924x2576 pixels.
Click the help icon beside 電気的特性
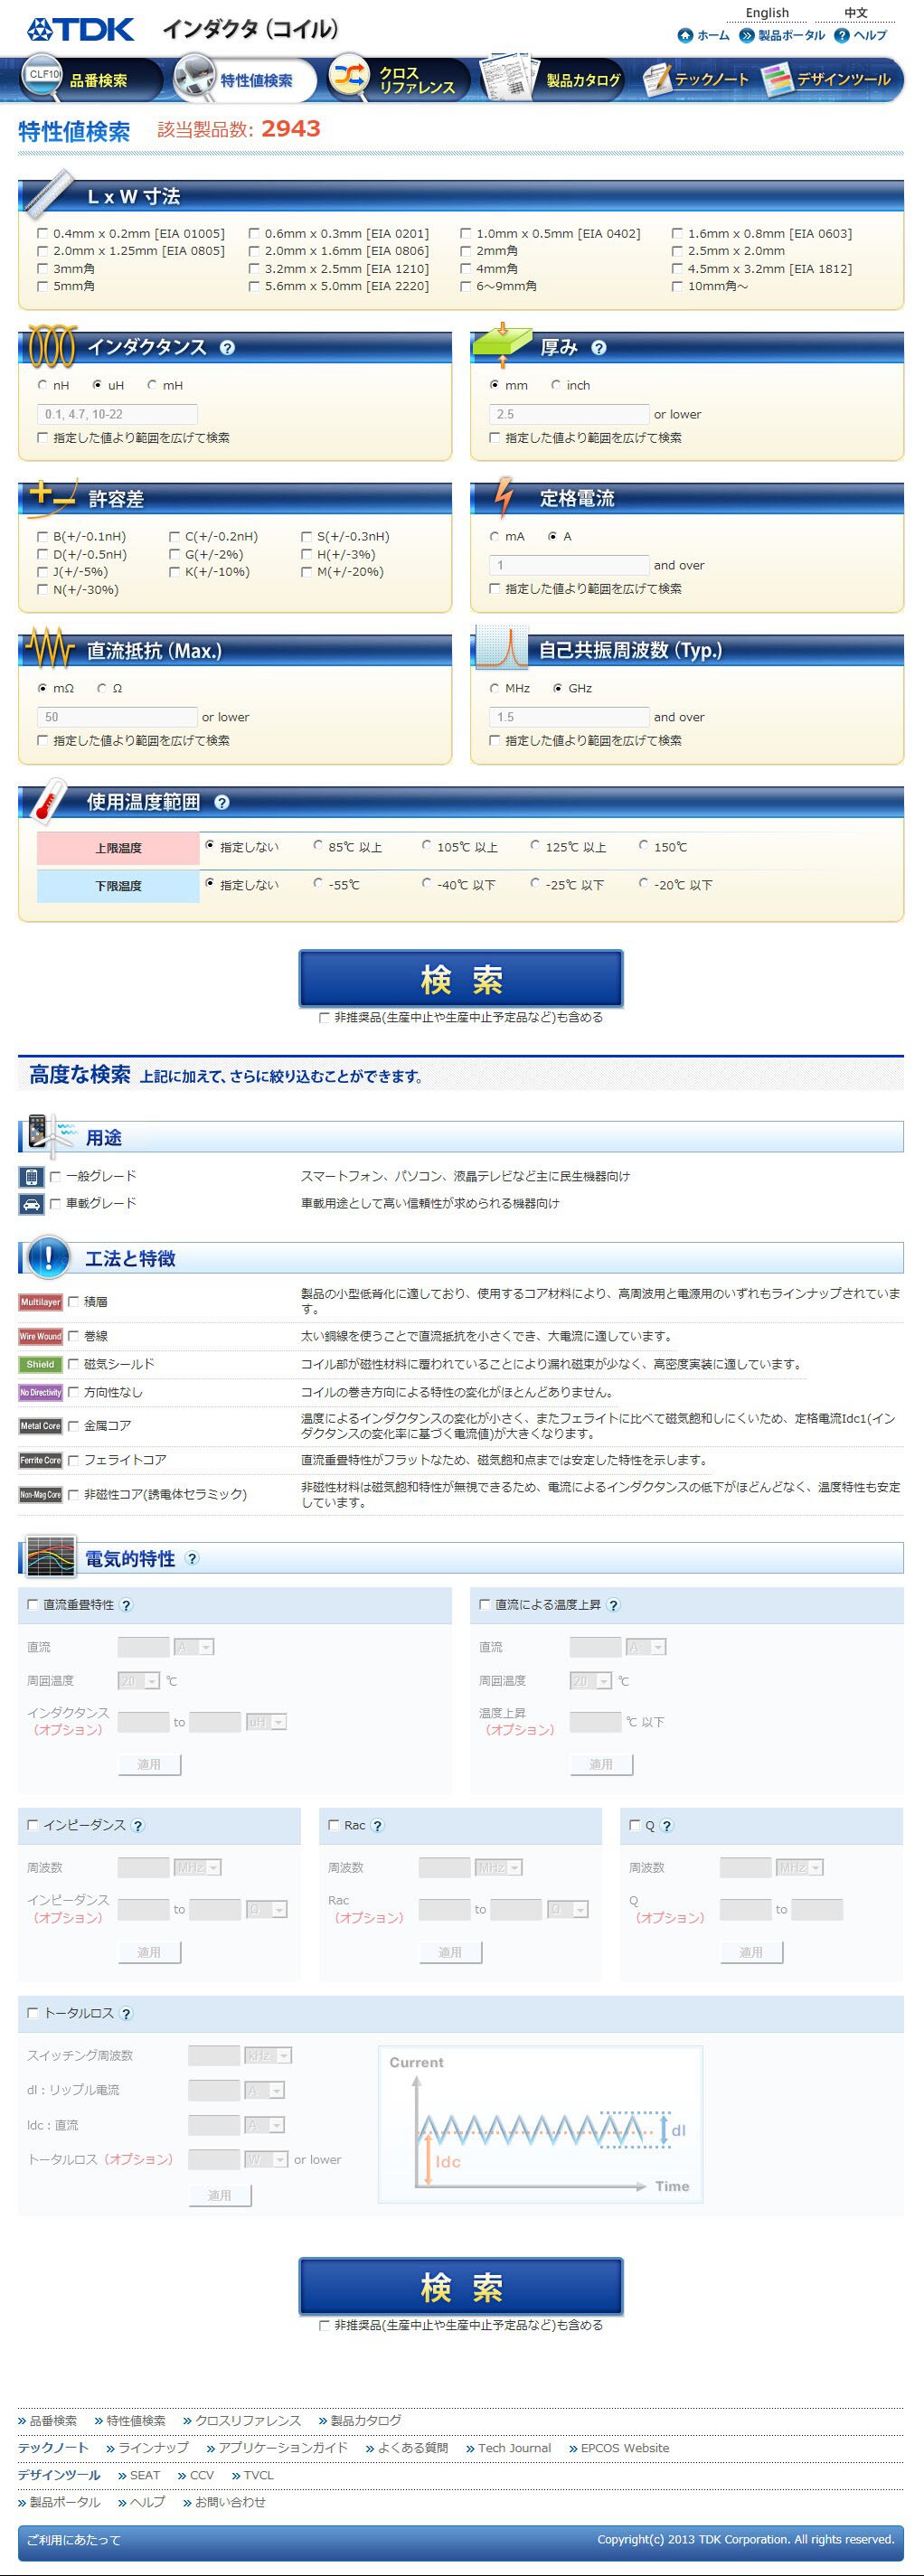(192, 1558)
